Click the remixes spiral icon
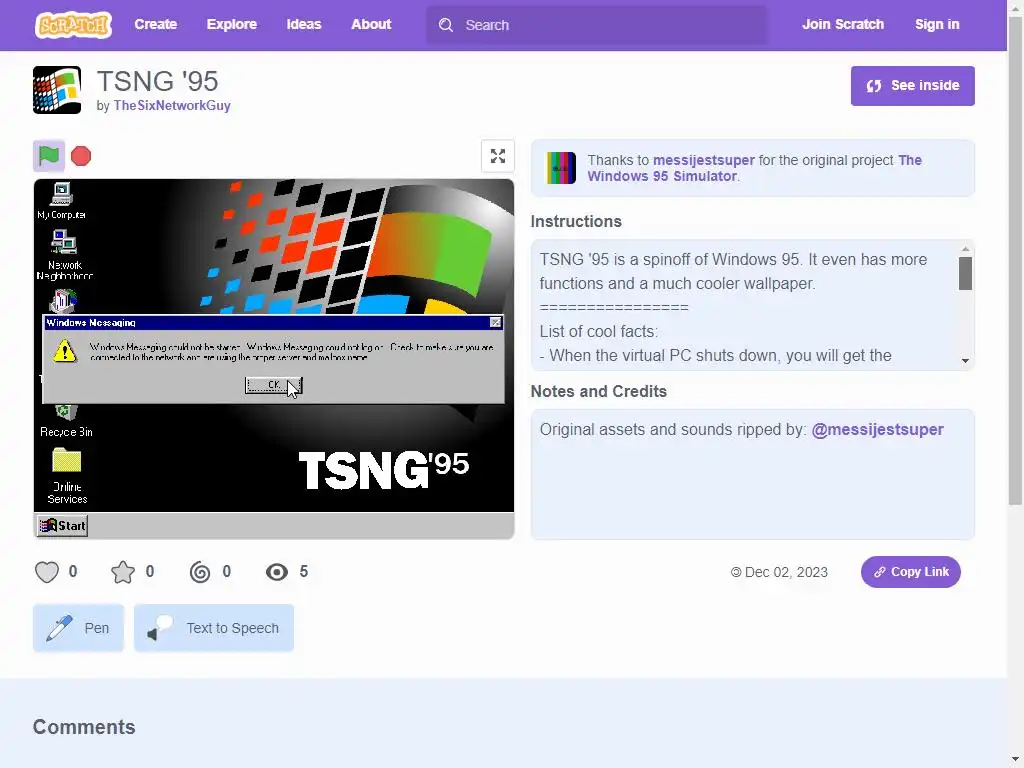The height and width of the screenshot is (768, 1024). (x=200, y=572)
